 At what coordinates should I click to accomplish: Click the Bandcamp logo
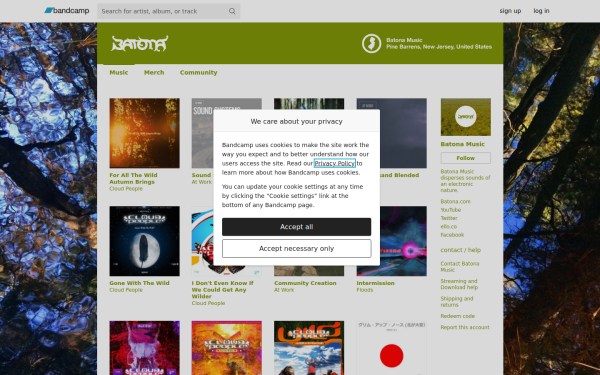pyautogui.click(x=67, y=11)
